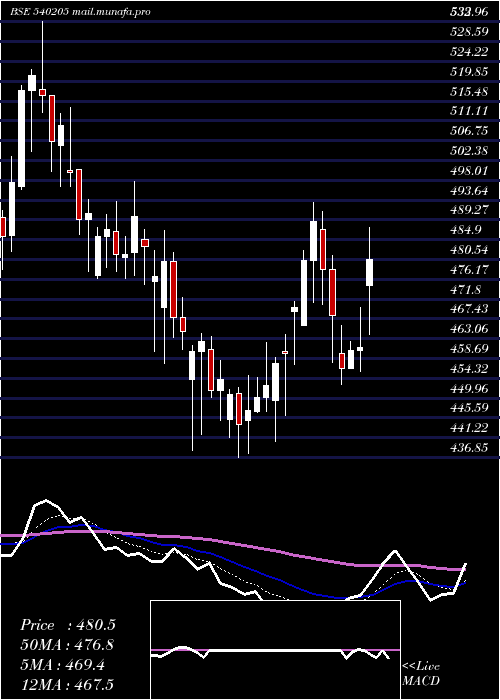Click the 445.59 price axis label
Image resolution: width=500 pixels, height=700 pixels.
point(469,408)
